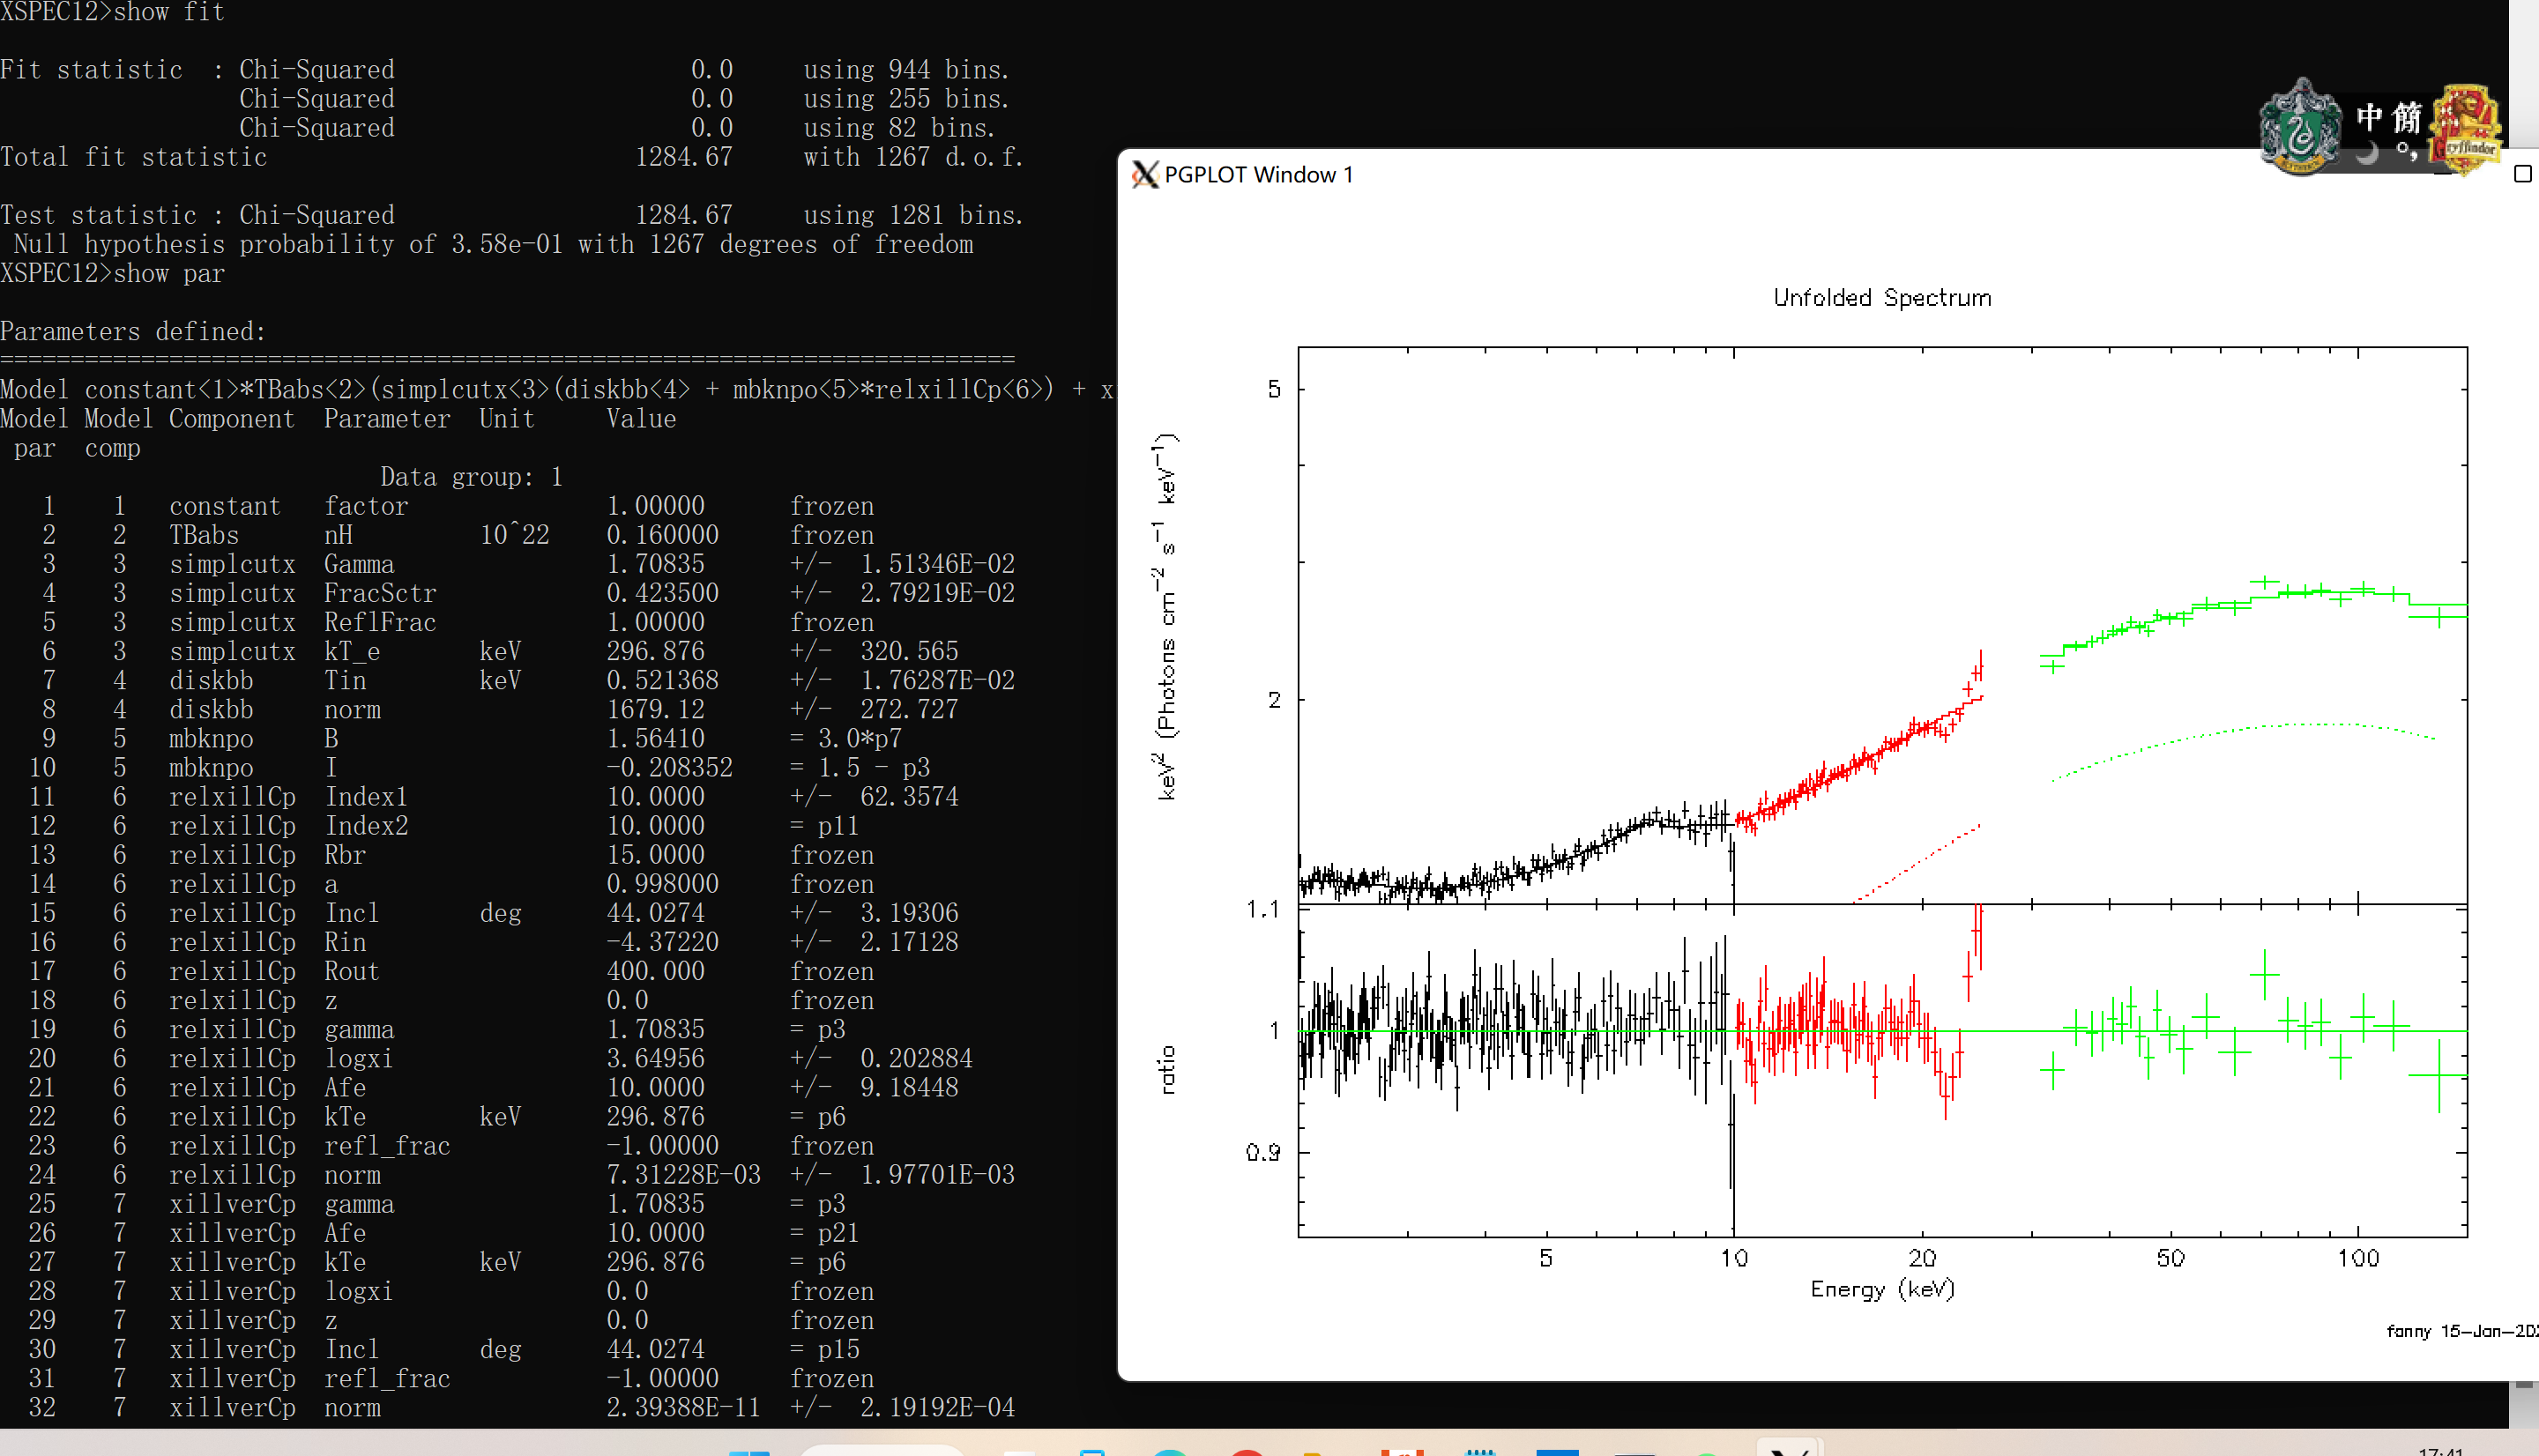
Task: Click the 'ratio' y-axis label
Action: [1166, 1070]
